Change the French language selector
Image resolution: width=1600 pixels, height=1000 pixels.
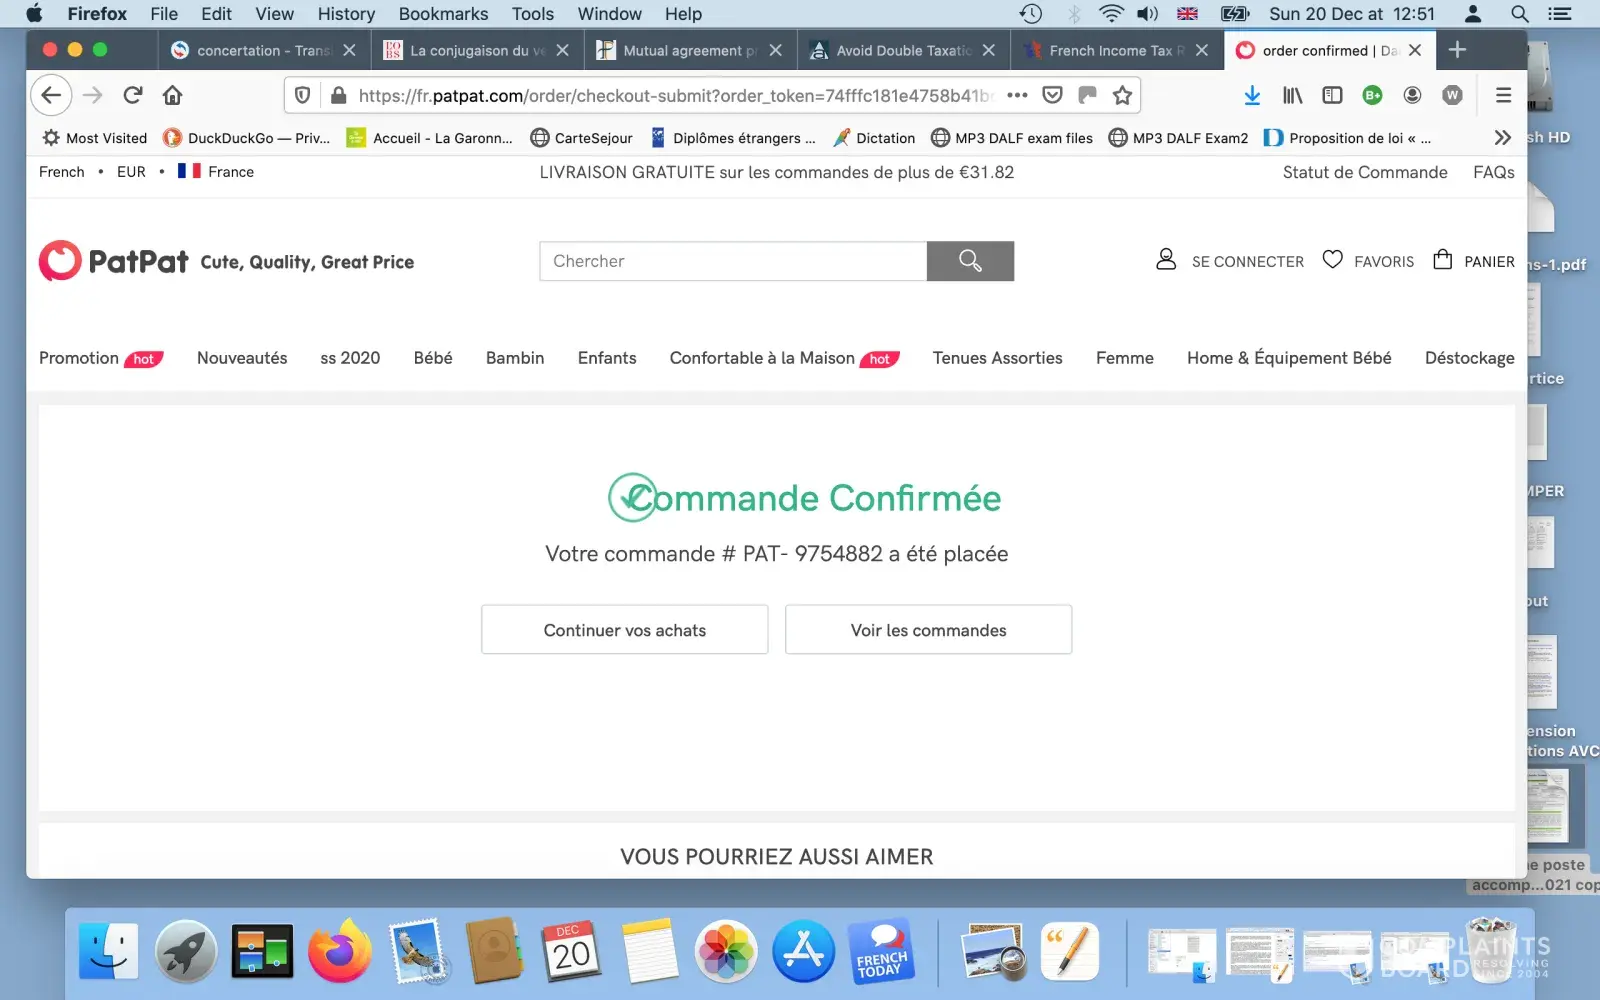click(x=62, y=172)
